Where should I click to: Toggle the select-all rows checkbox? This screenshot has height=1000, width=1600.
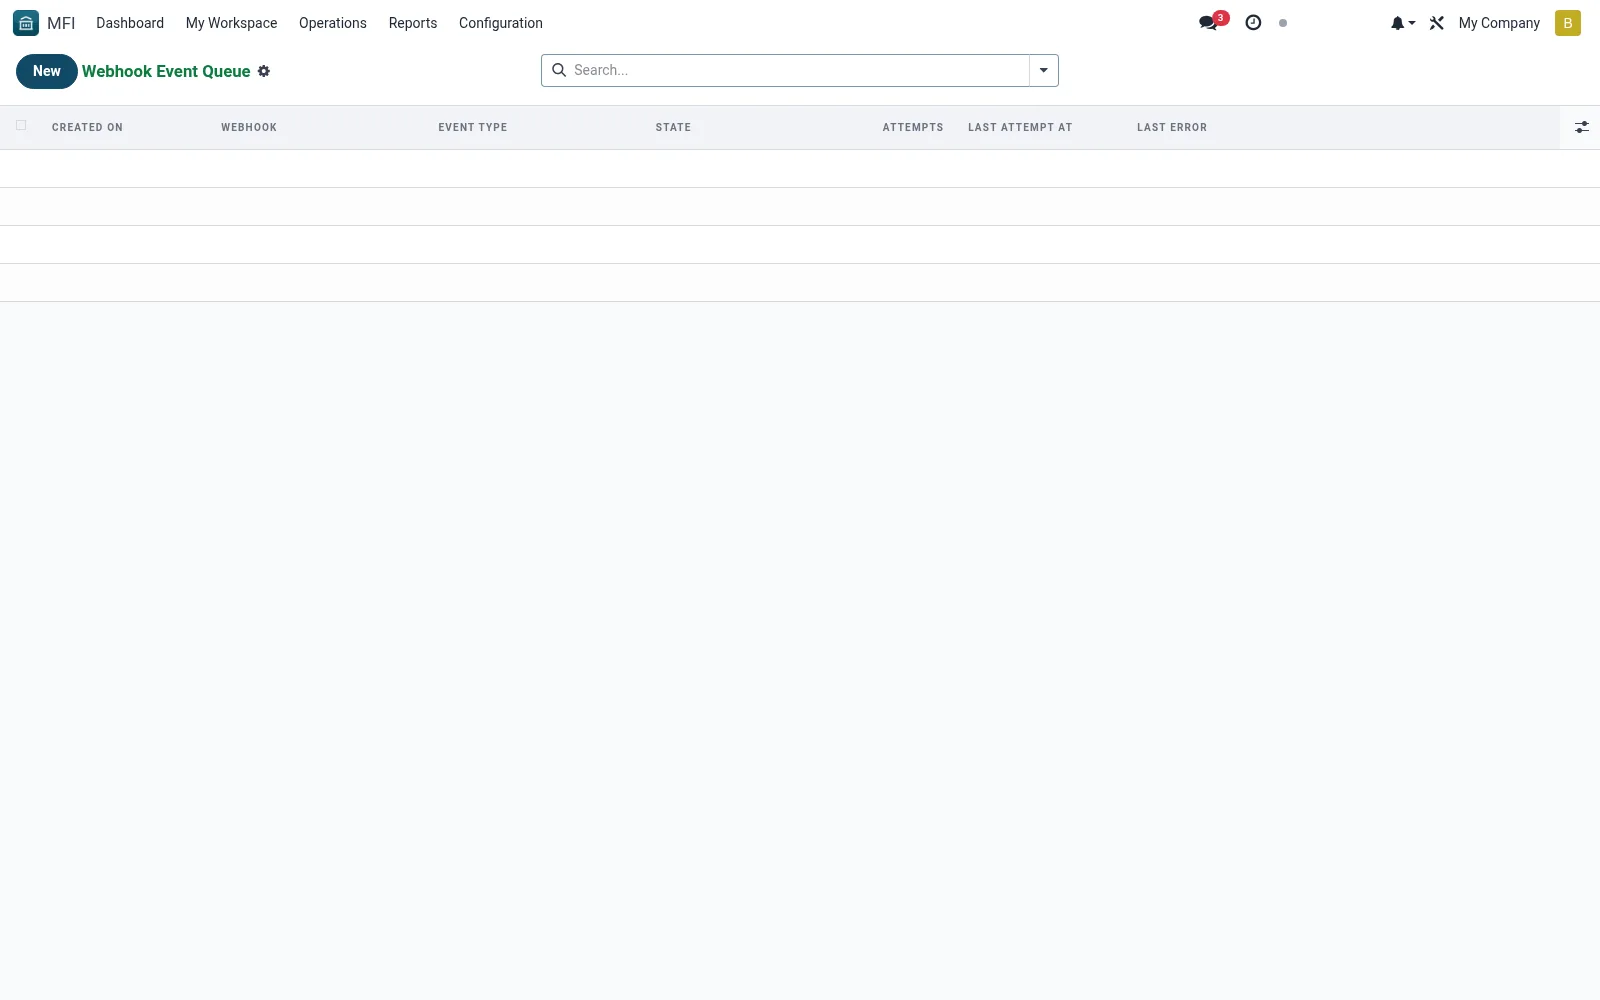pyautogui.click(x=21, y=126)
